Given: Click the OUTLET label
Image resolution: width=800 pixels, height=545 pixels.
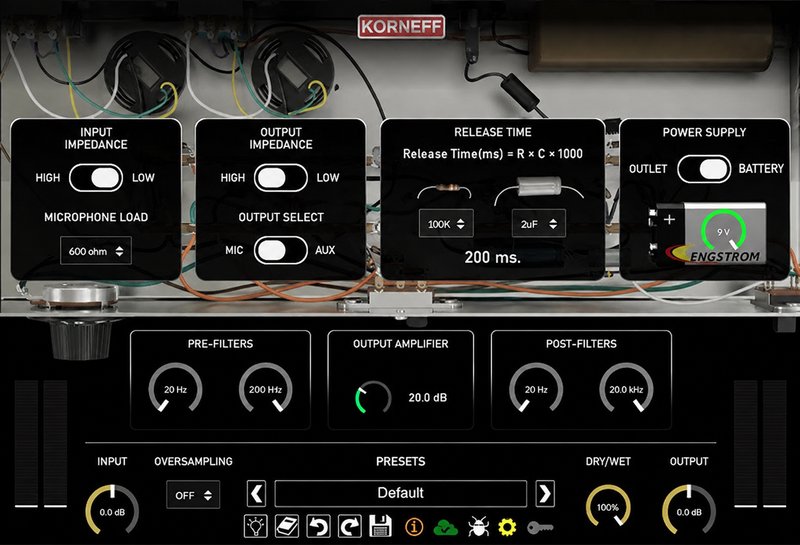Looking at the screenshot, I should tap(648, 169).
